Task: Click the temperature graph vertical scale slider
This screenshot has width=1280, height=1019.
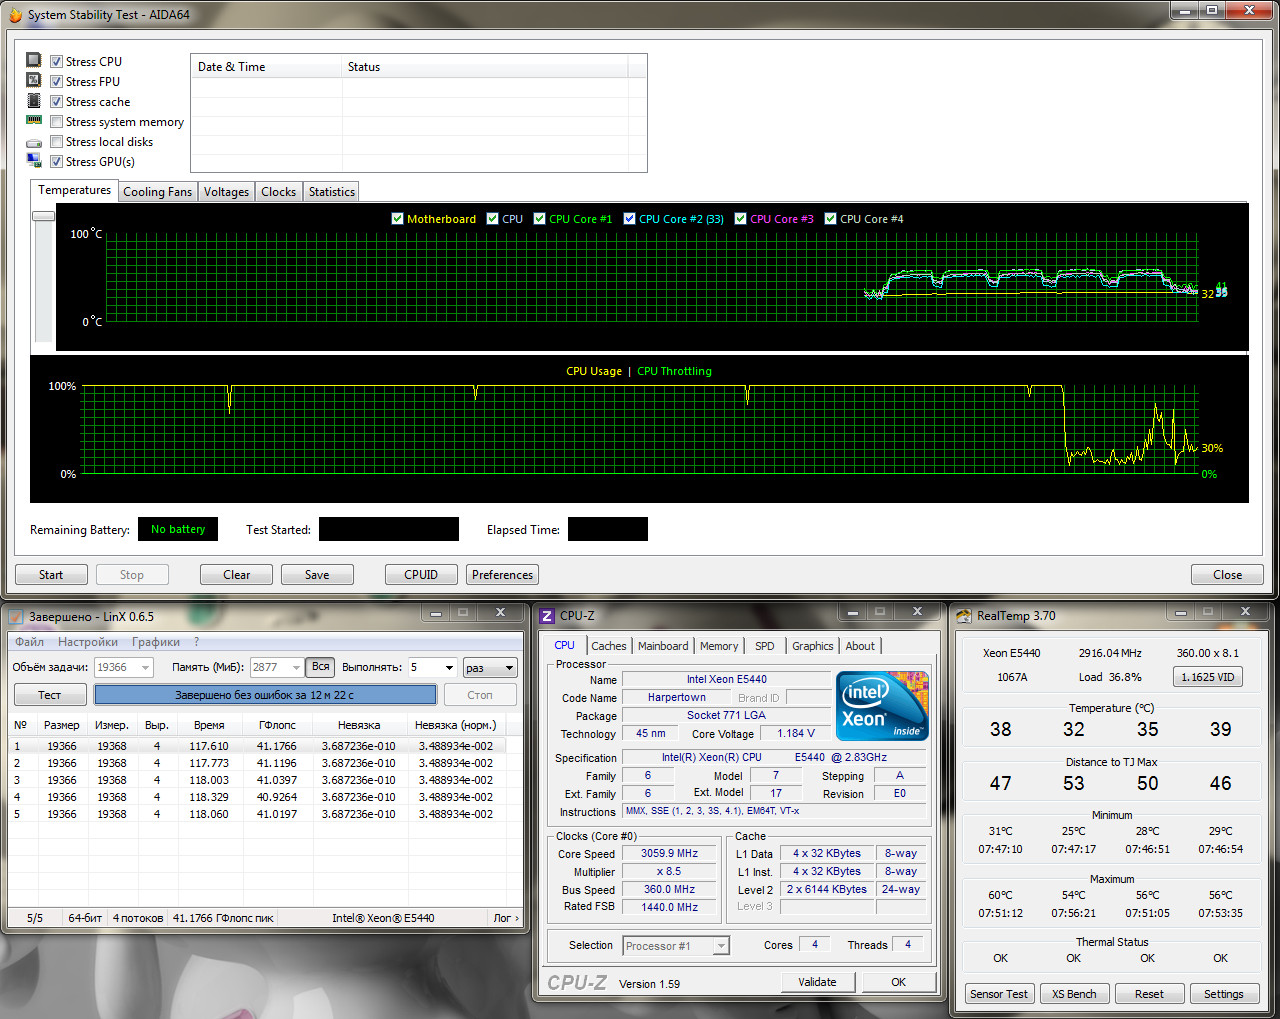Action: [x=43, y=216]
